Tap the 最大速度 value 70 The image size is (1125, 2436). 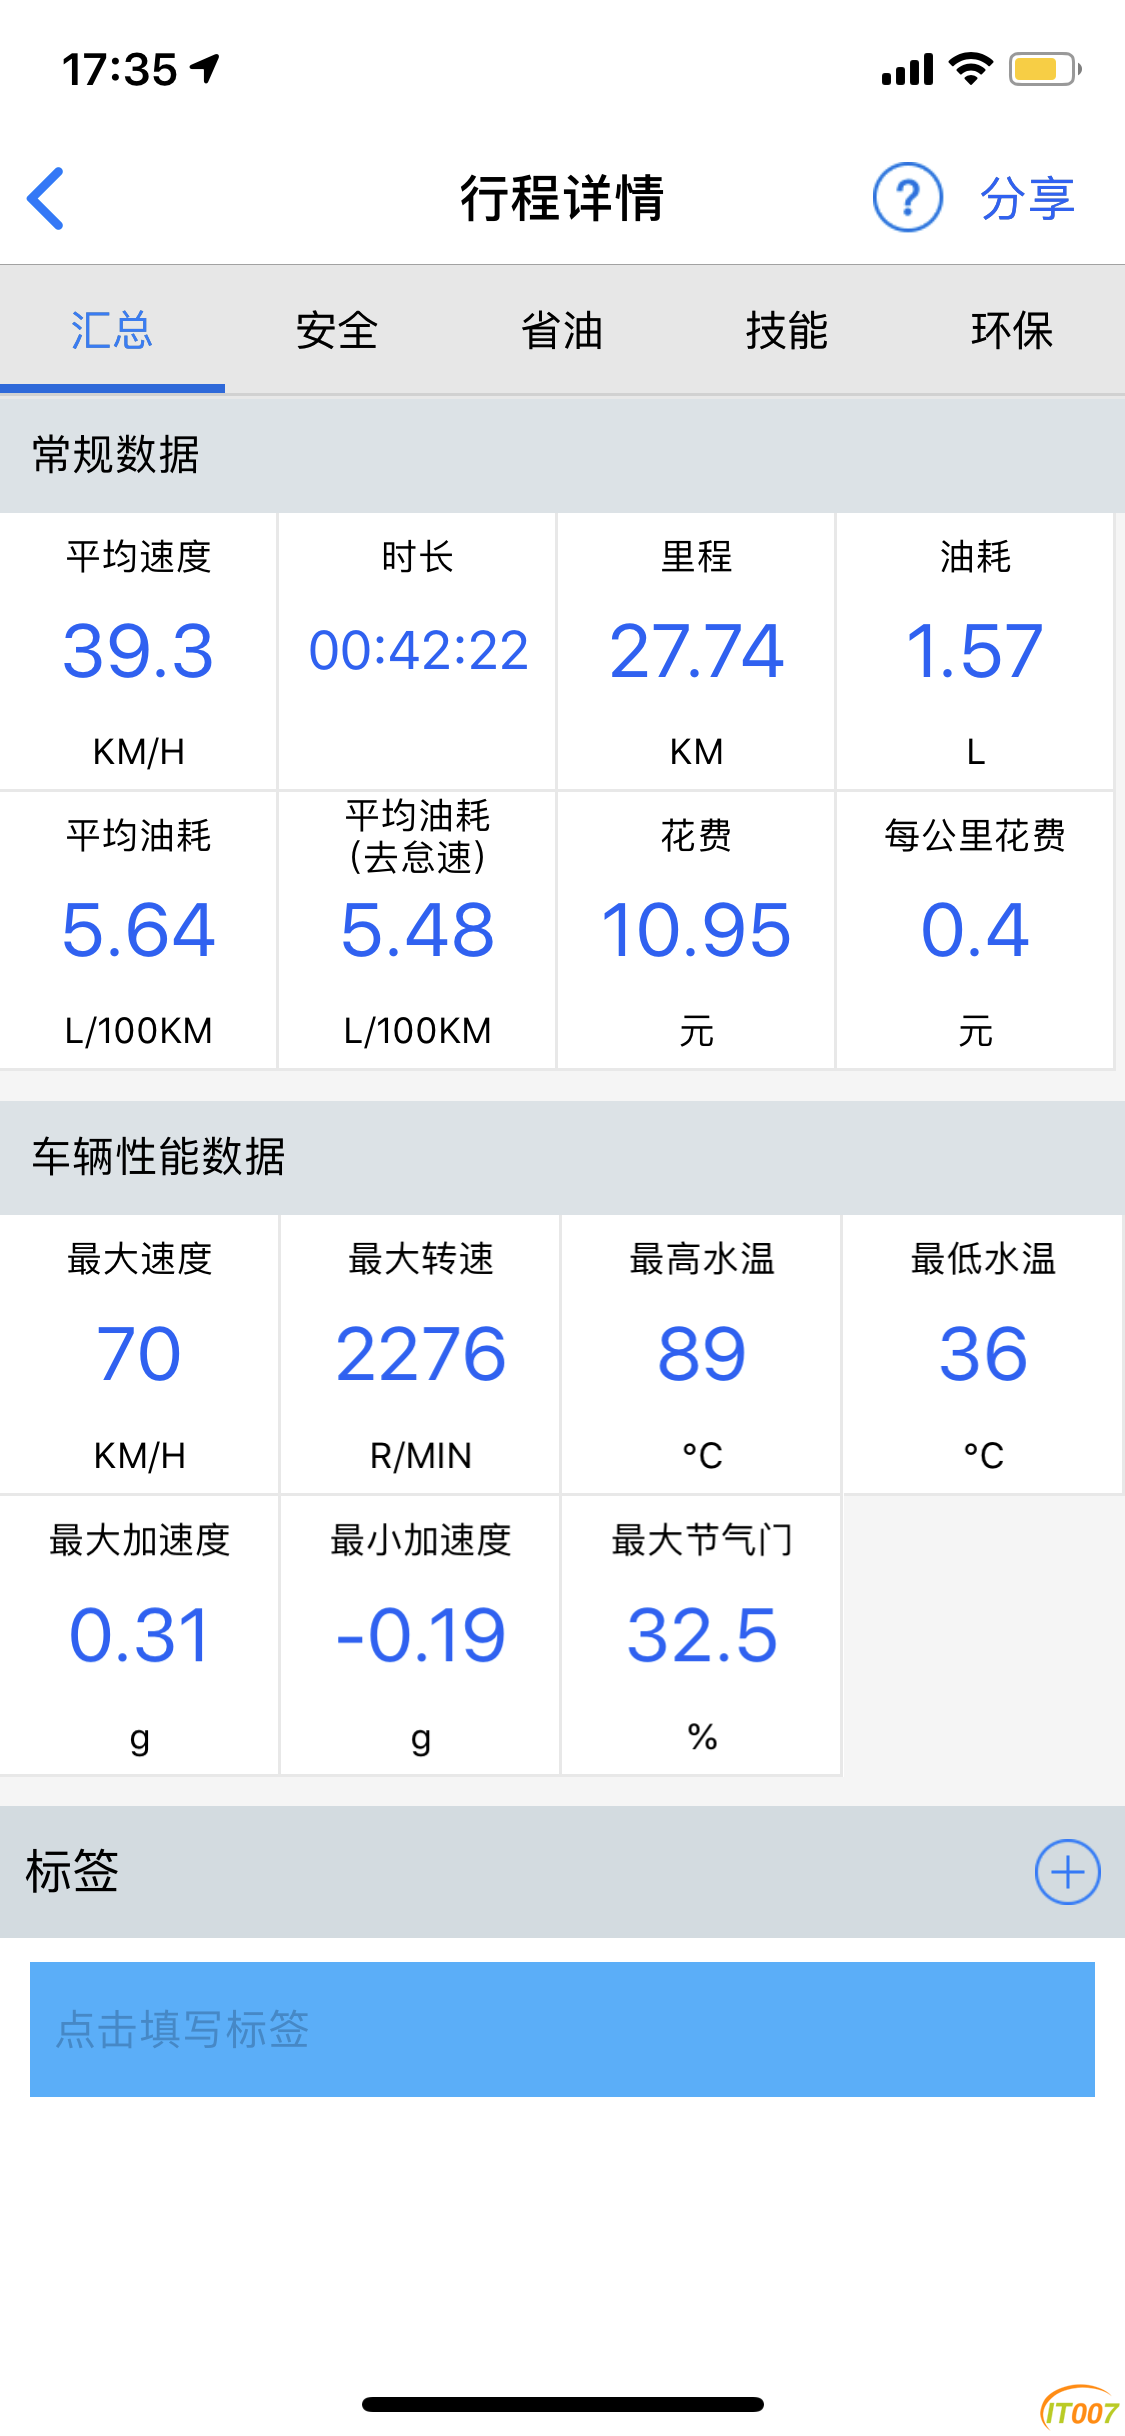coord(139,1354)
